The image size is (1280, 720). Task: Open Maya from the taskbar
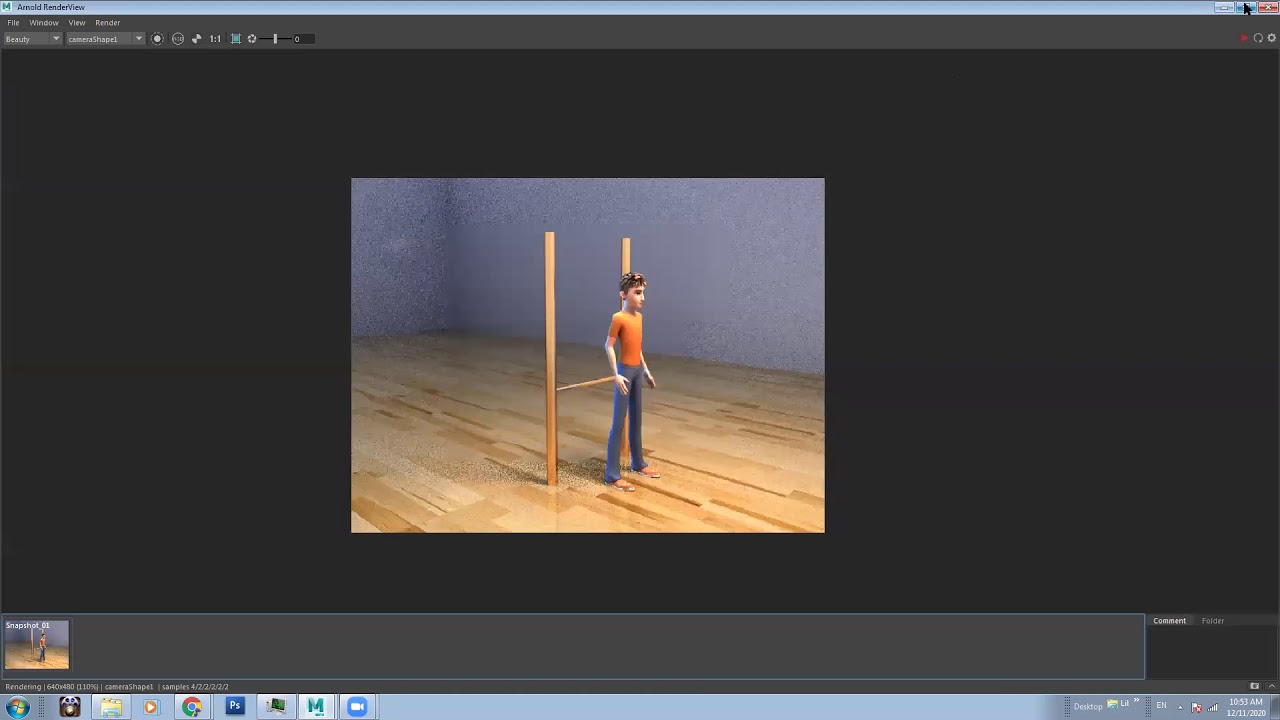[316, 707]
